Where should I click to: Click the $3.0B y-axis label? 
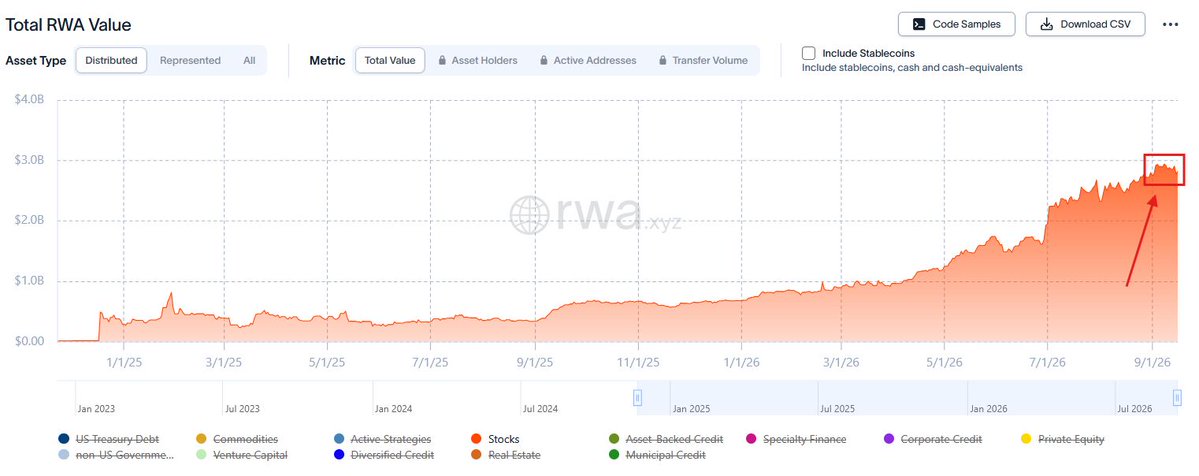[x=31, y=161]
